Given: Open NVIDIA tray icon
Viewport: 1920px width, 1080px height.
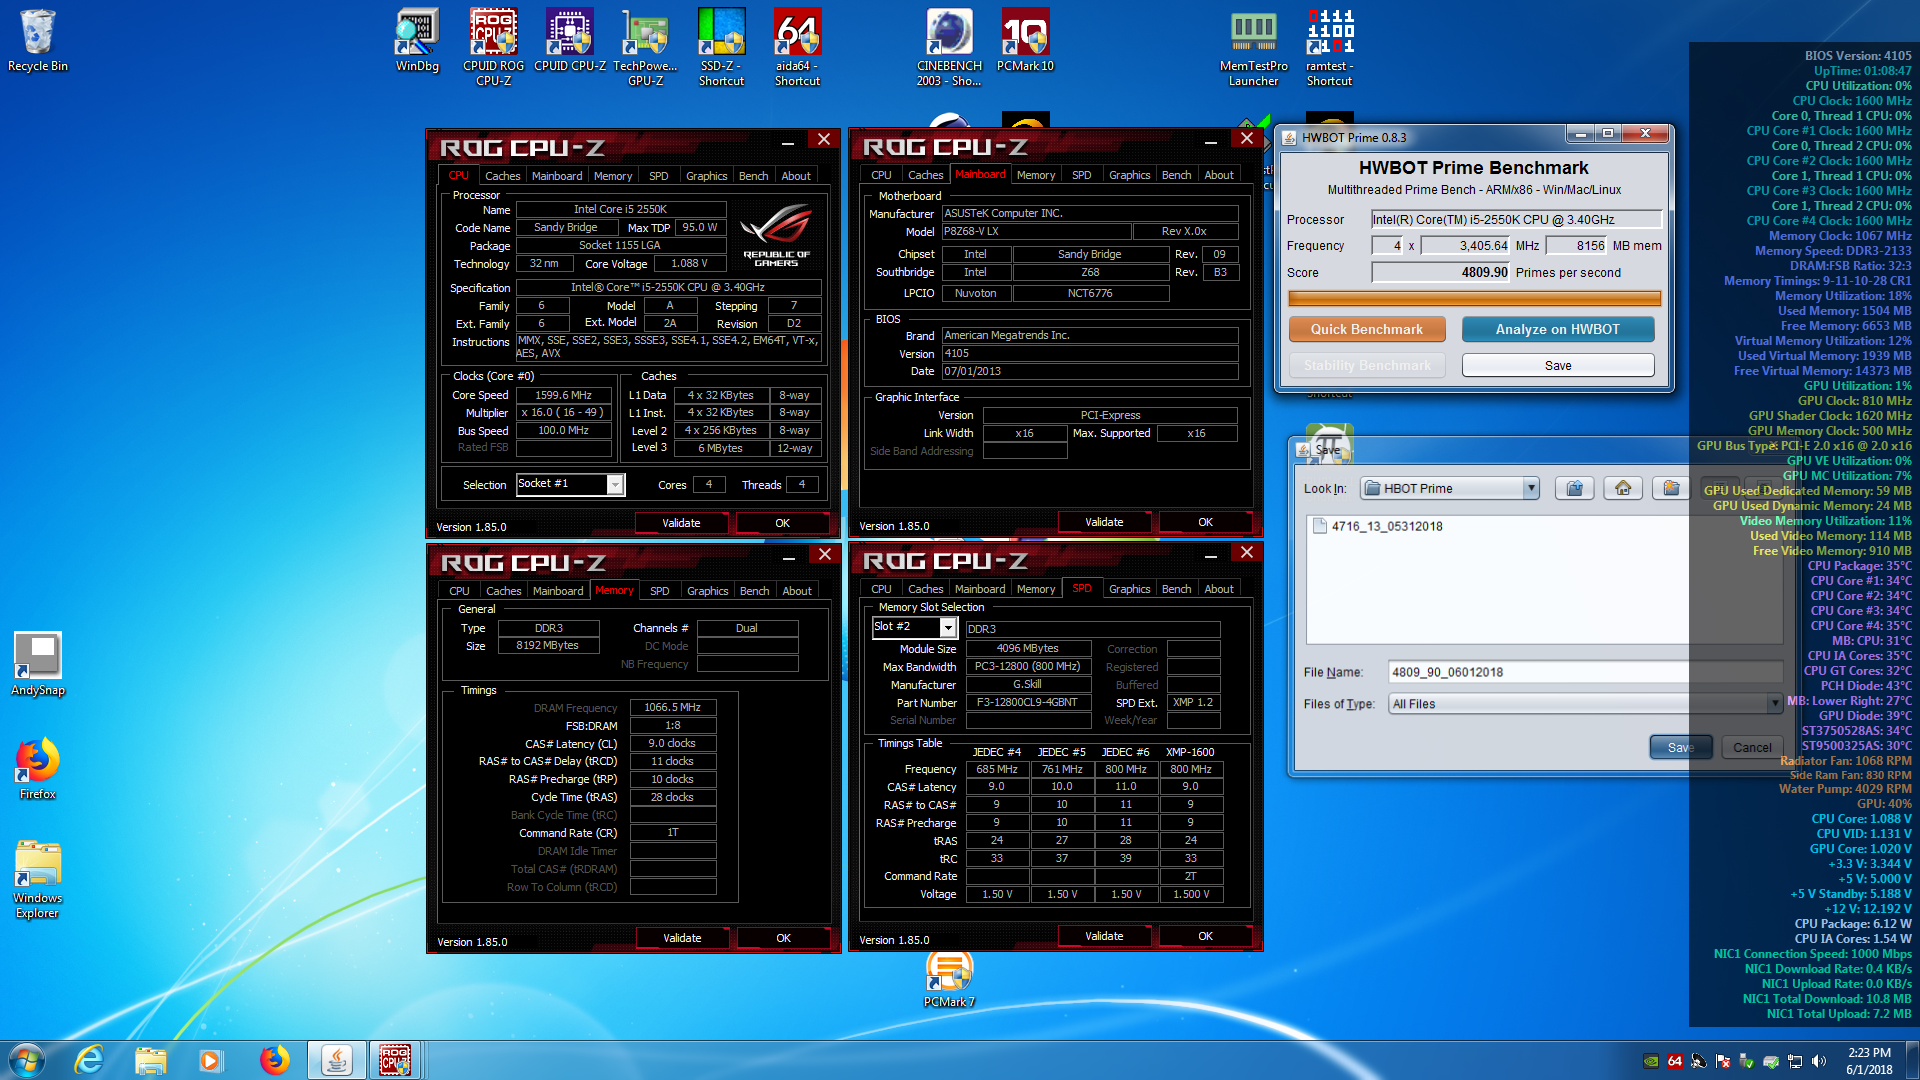Looking at the screenshot, I should (x=1651, y=1061).
